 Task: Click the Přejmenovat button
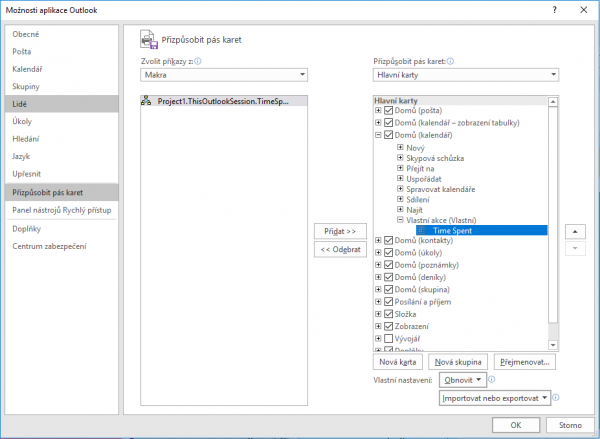tap(525, 362)
